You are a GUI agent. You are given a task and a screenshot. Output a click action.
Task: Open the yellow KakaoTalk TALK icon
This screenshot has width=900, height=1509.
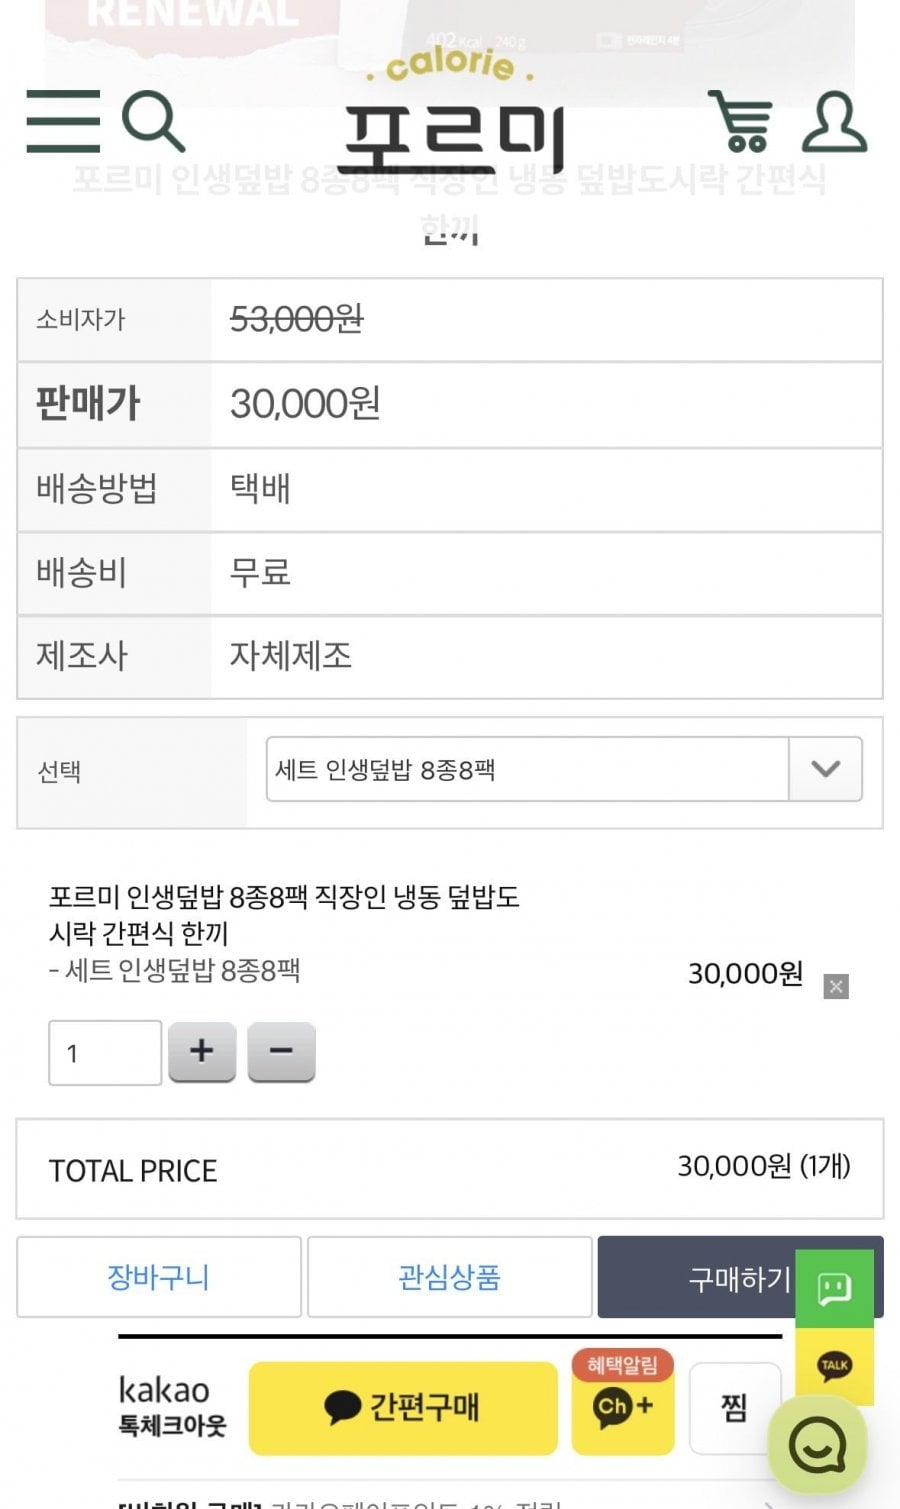pos(834,1366)
